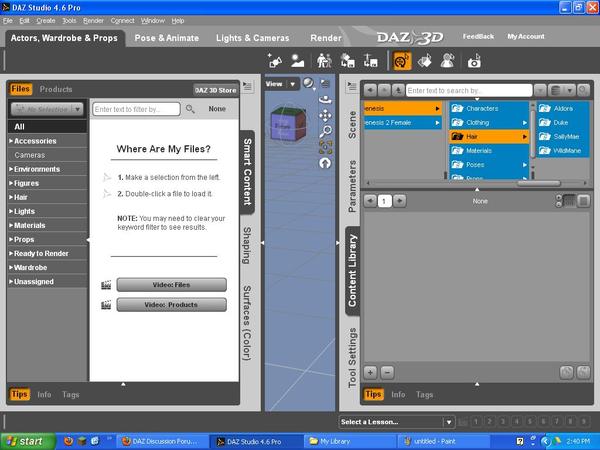The height and width of the screenshot is (450, 600).
Task: Open the Feedback link
Action: click(x=478, y=36)
